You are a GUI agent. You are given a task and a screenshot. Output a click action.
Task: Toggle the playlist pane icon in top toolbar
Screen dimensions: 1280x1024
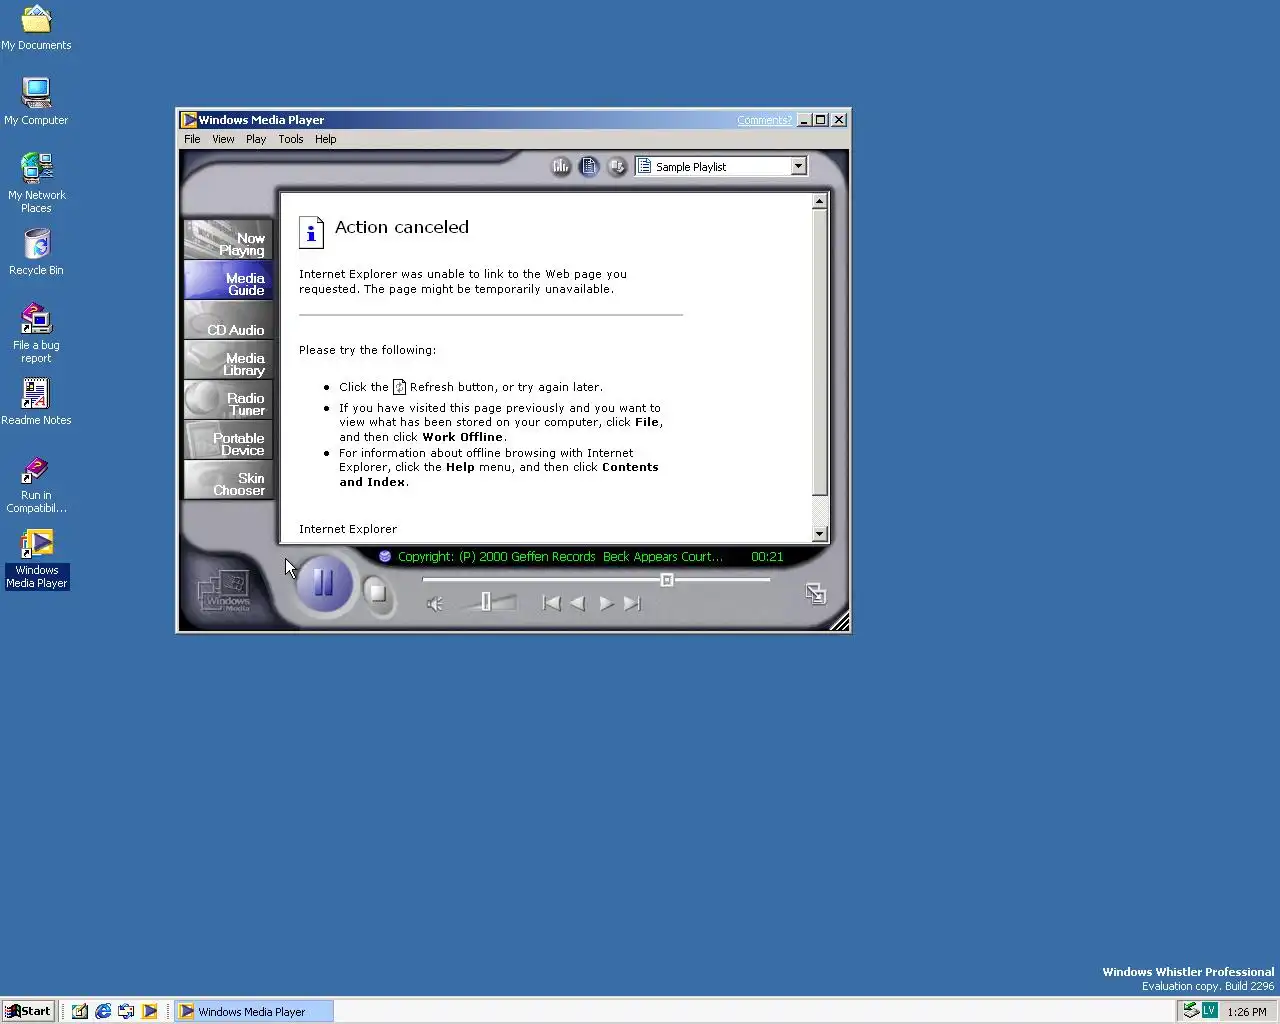pos(589,166)
